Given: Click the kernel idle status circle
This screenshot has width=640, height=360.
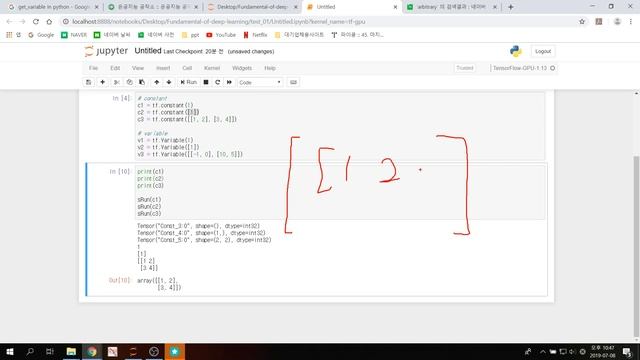Looking at the screenshot, I should click(553, 68).
